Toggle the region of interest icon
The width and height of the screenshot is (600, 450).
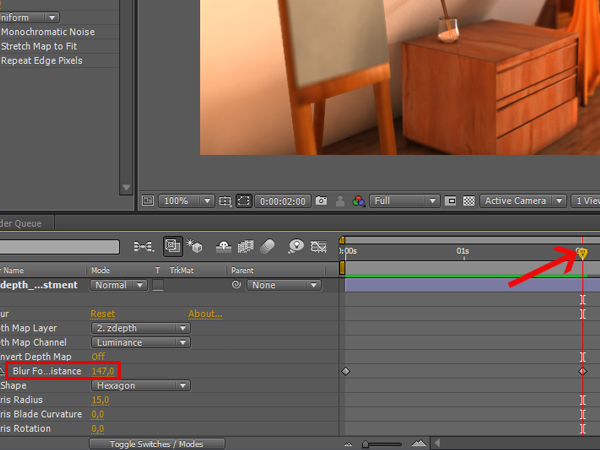[x=244, y=201]
